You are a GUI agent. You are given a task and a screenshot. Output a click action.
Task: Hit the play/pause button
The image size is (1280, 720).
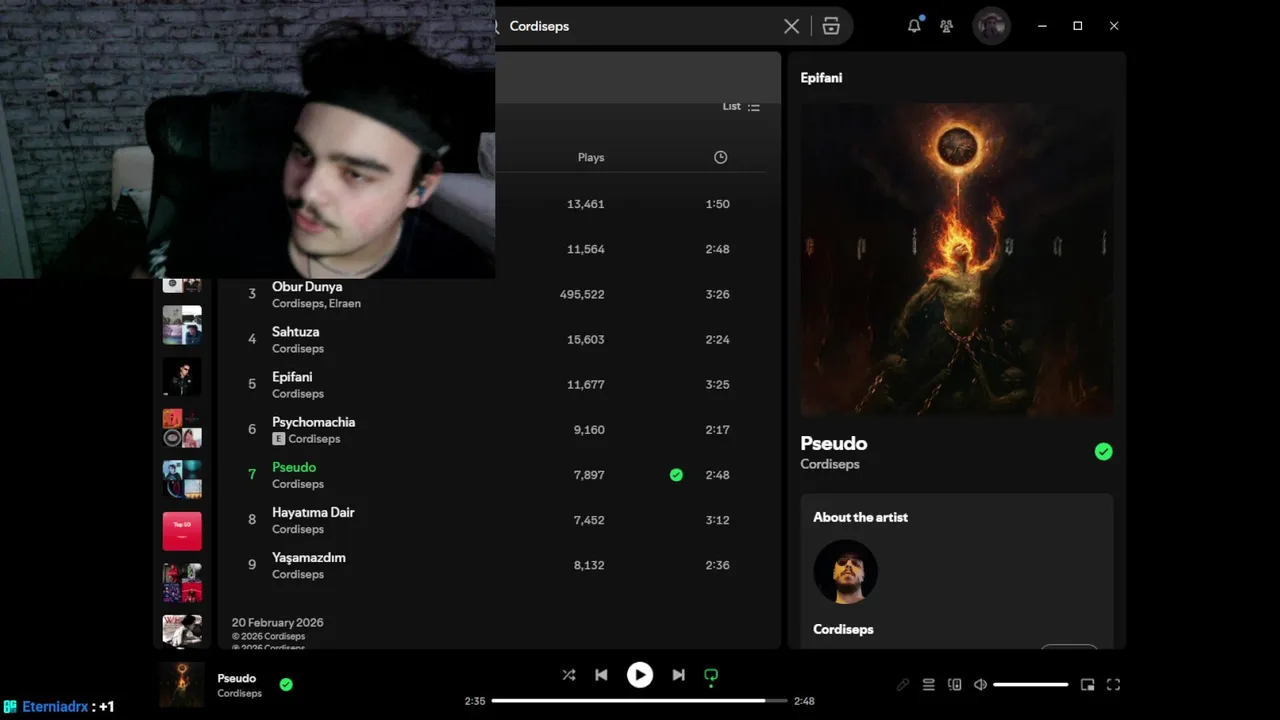[x=640, y=675]
